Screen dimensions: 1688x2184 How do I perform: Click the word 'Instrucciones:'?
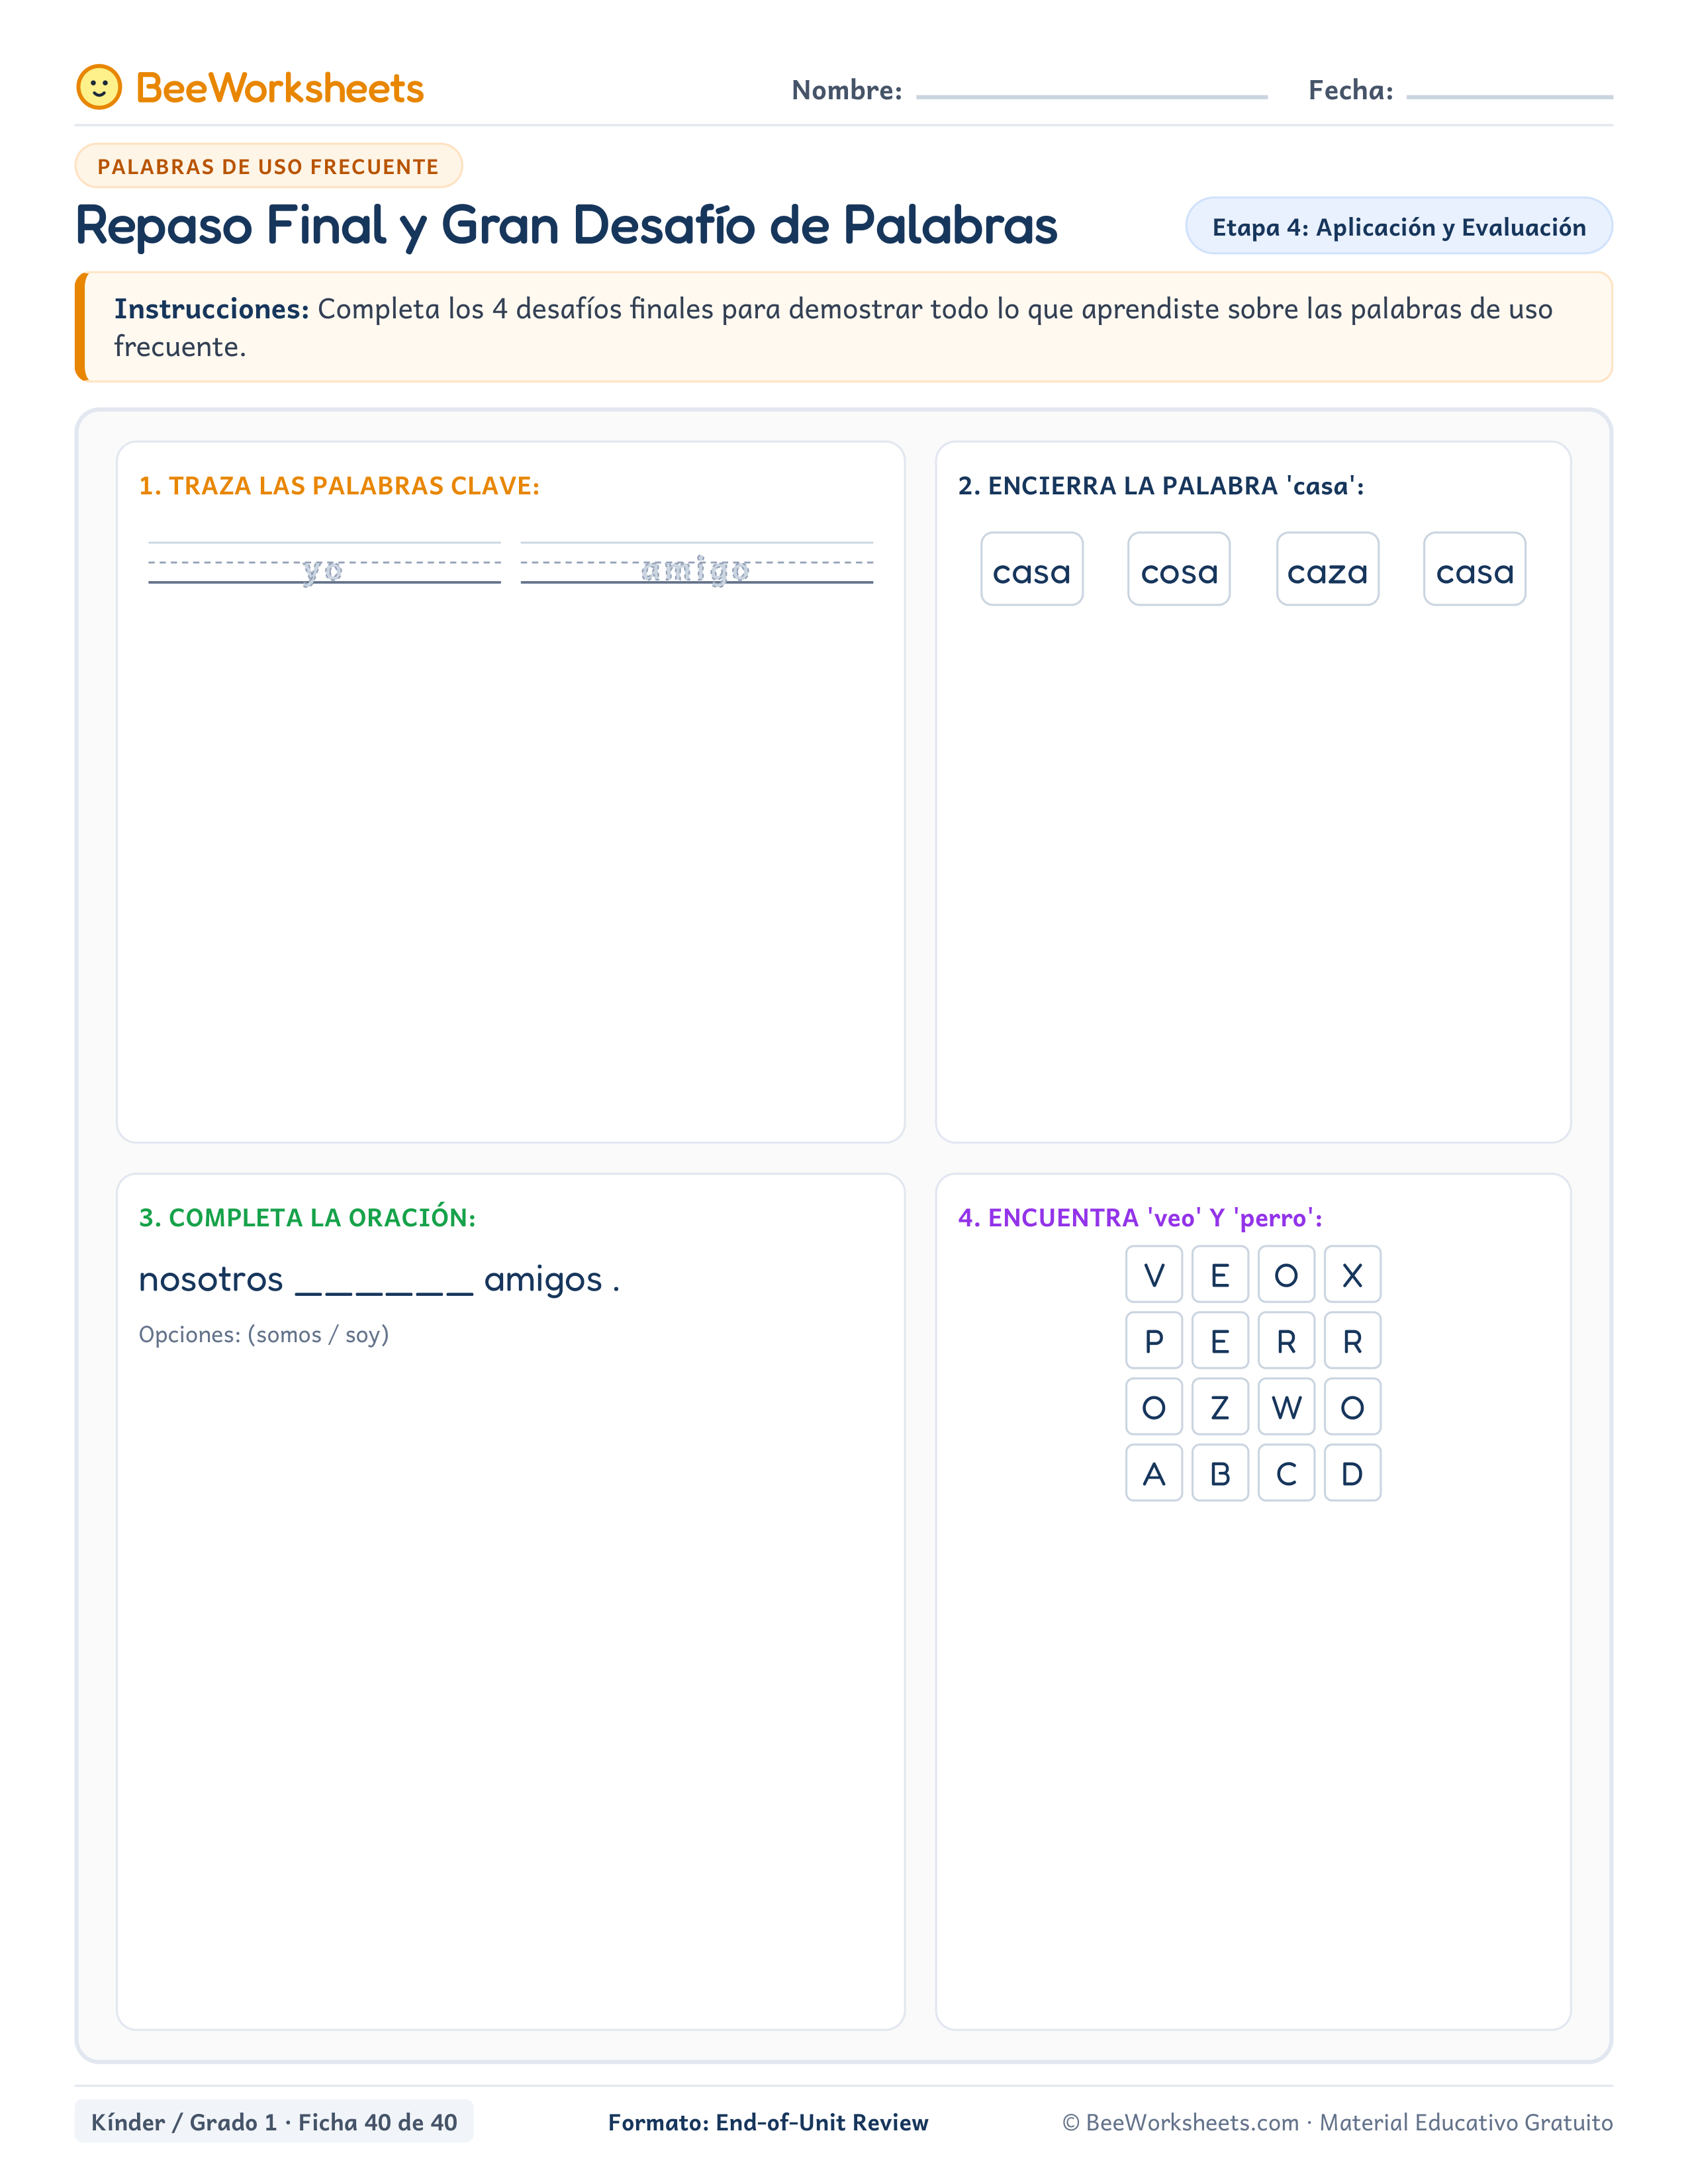(x=211, y=309)
